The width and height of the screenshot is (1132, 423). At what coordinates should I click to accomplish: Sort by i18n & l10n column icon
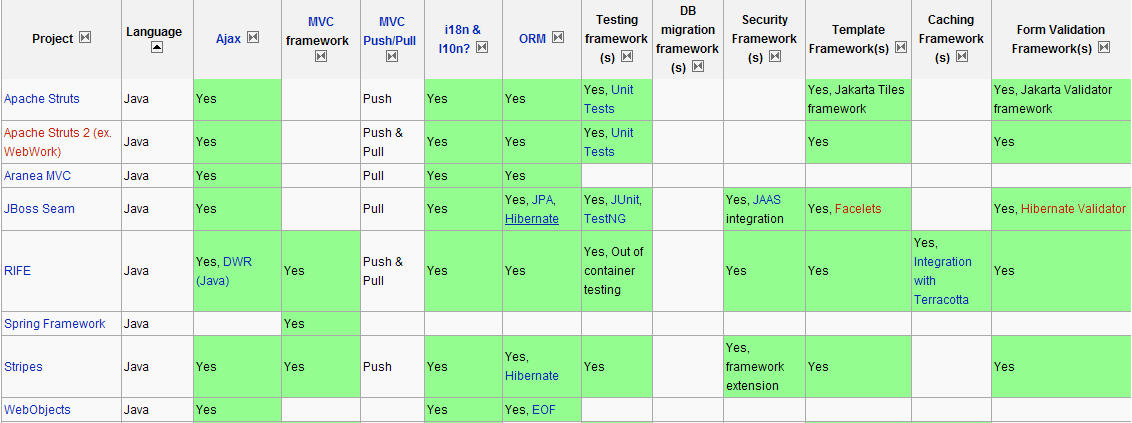pyautogui.click(x=482, y=48)
